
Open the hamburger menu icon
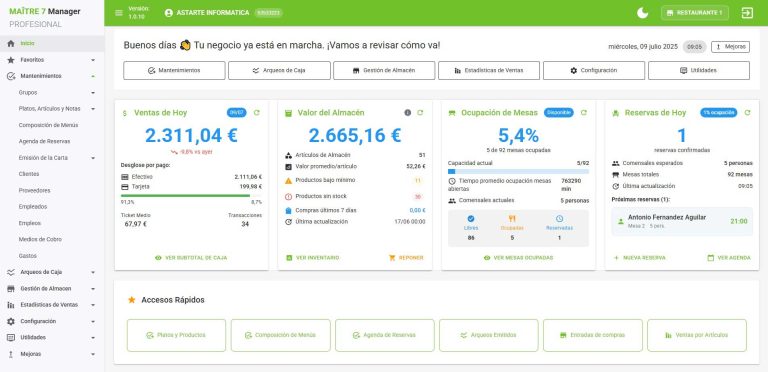119,13
